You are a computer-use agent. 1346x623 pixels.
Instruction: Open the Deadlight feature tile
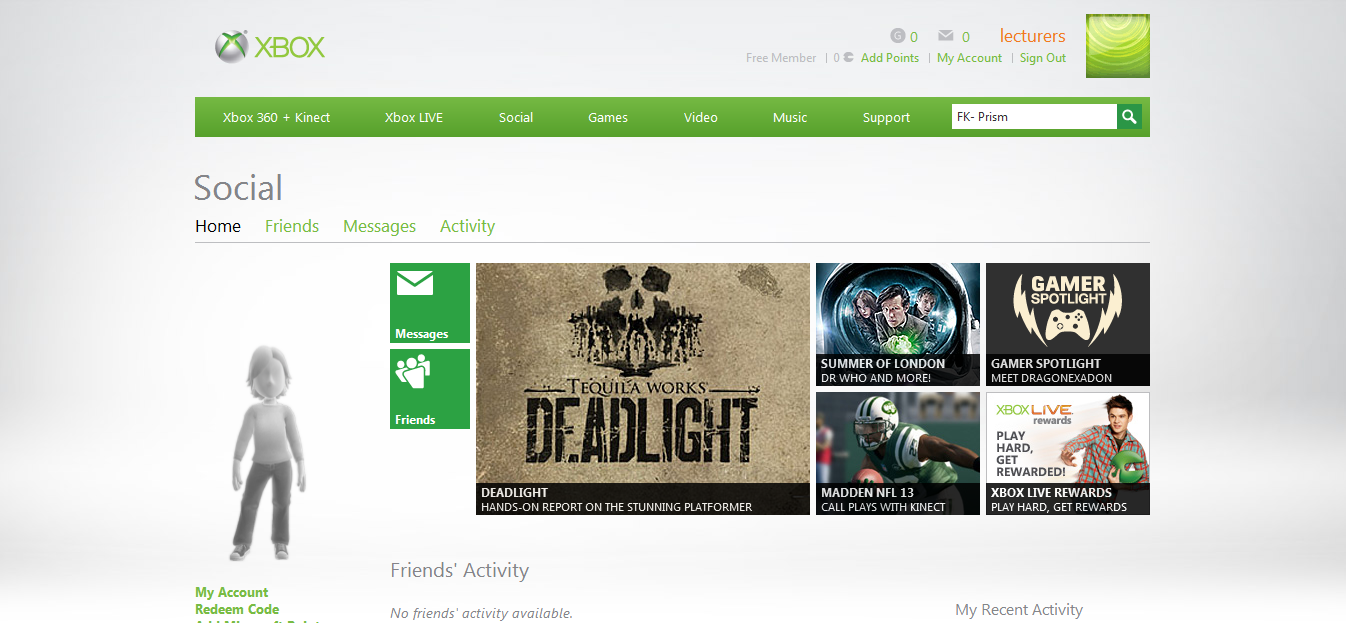[x=643, y=389]
